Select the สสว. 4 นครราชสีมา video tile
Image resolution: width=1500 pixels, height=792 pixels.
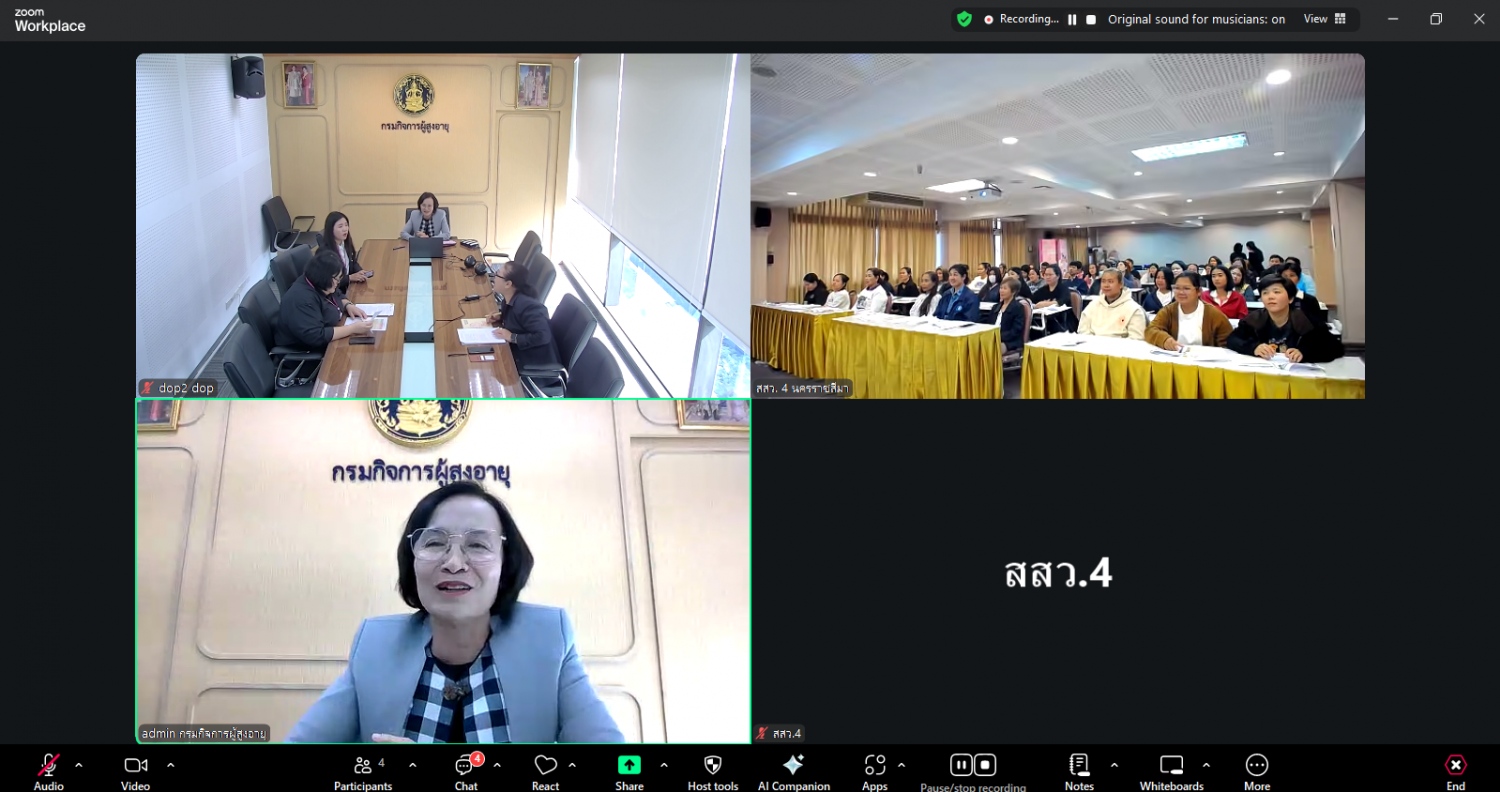click(x=1057, y=226)
